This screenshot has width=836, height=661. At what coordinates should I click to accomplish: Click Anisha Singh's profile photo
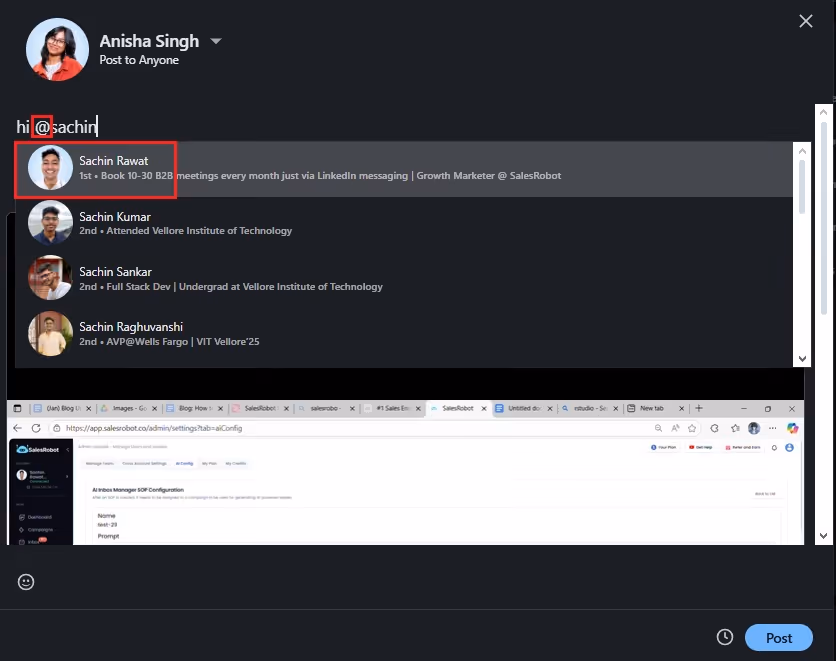pyautogui.click(x=58, y=50)
